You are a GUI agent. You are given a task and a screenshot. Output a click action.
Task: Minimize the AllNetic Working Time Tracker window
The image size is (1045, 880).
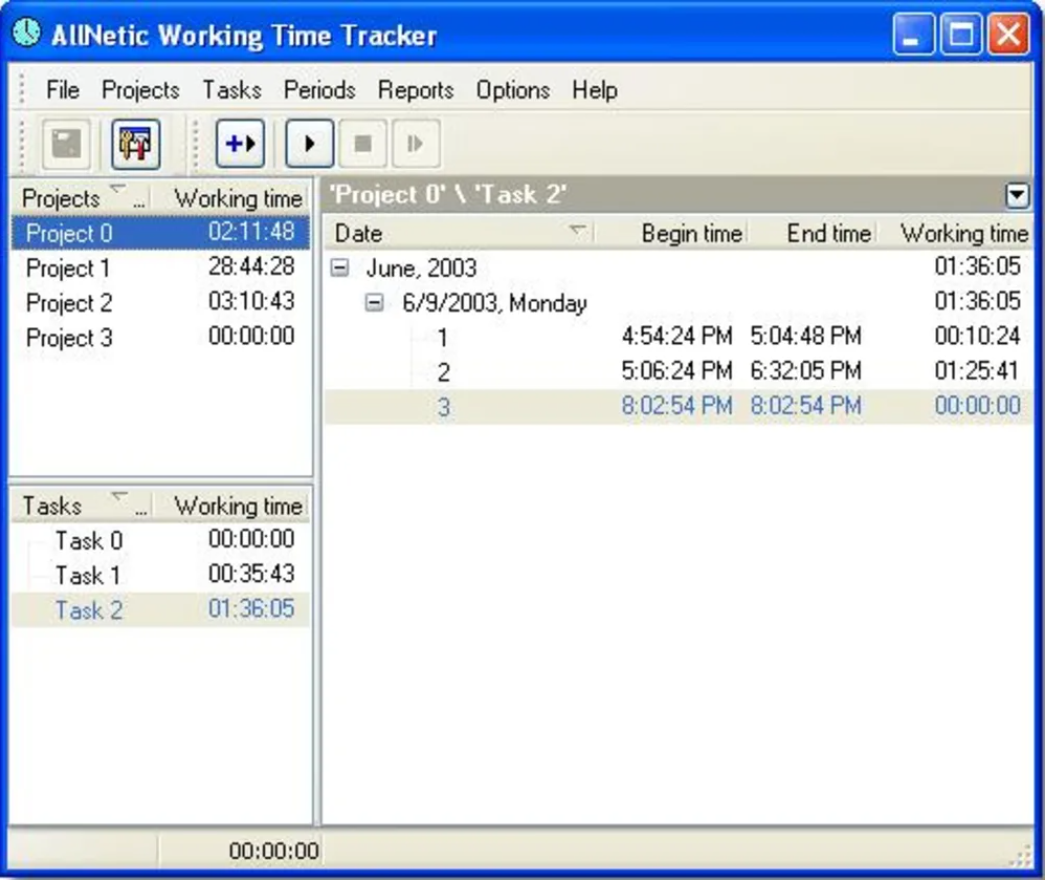(x=913, y=34)
